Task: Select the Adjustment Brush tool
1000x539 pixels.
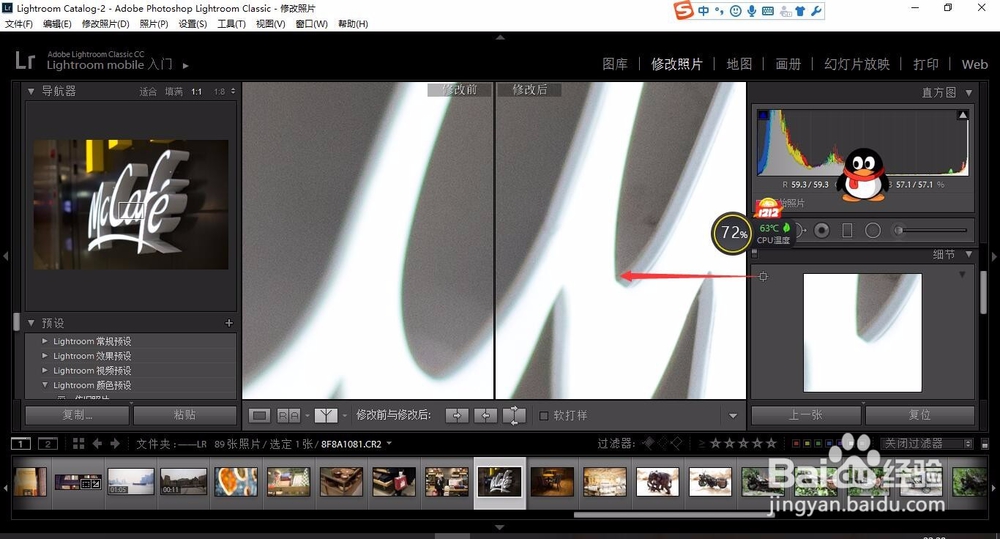Action: click(899, 230)
